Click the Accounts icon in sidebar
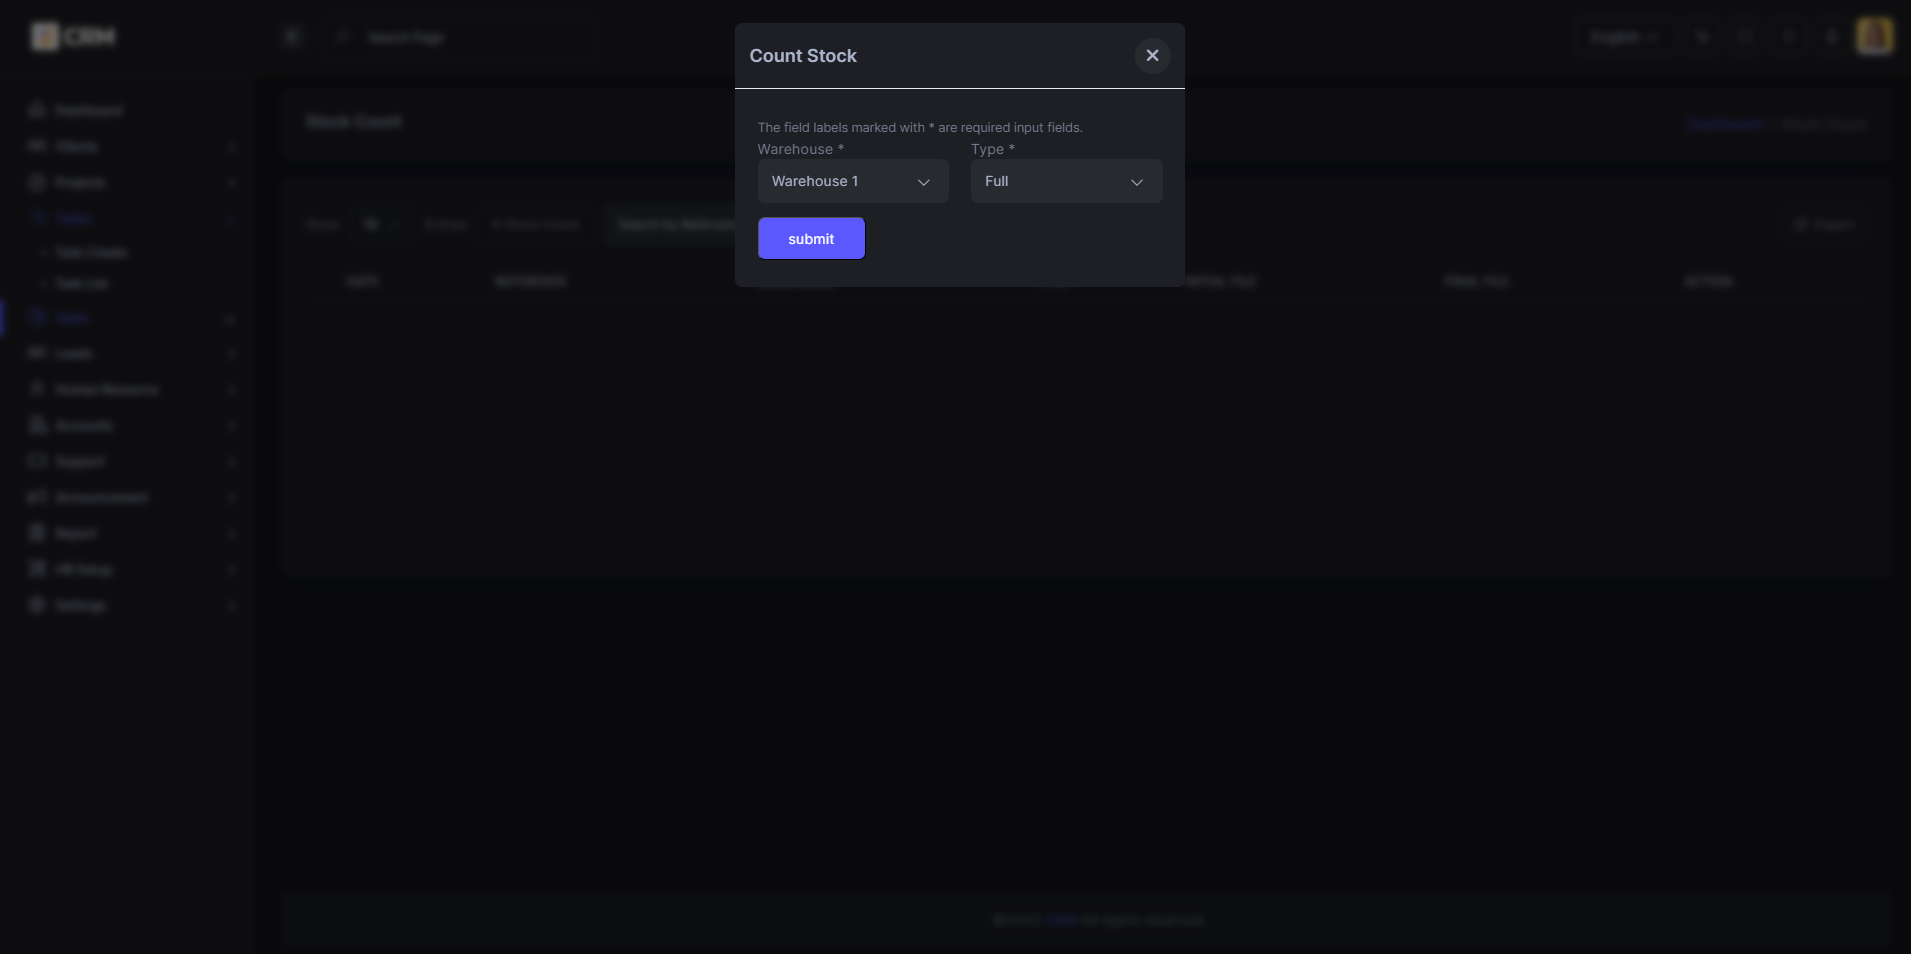1911x954 pixels. (x=38, y=425)
